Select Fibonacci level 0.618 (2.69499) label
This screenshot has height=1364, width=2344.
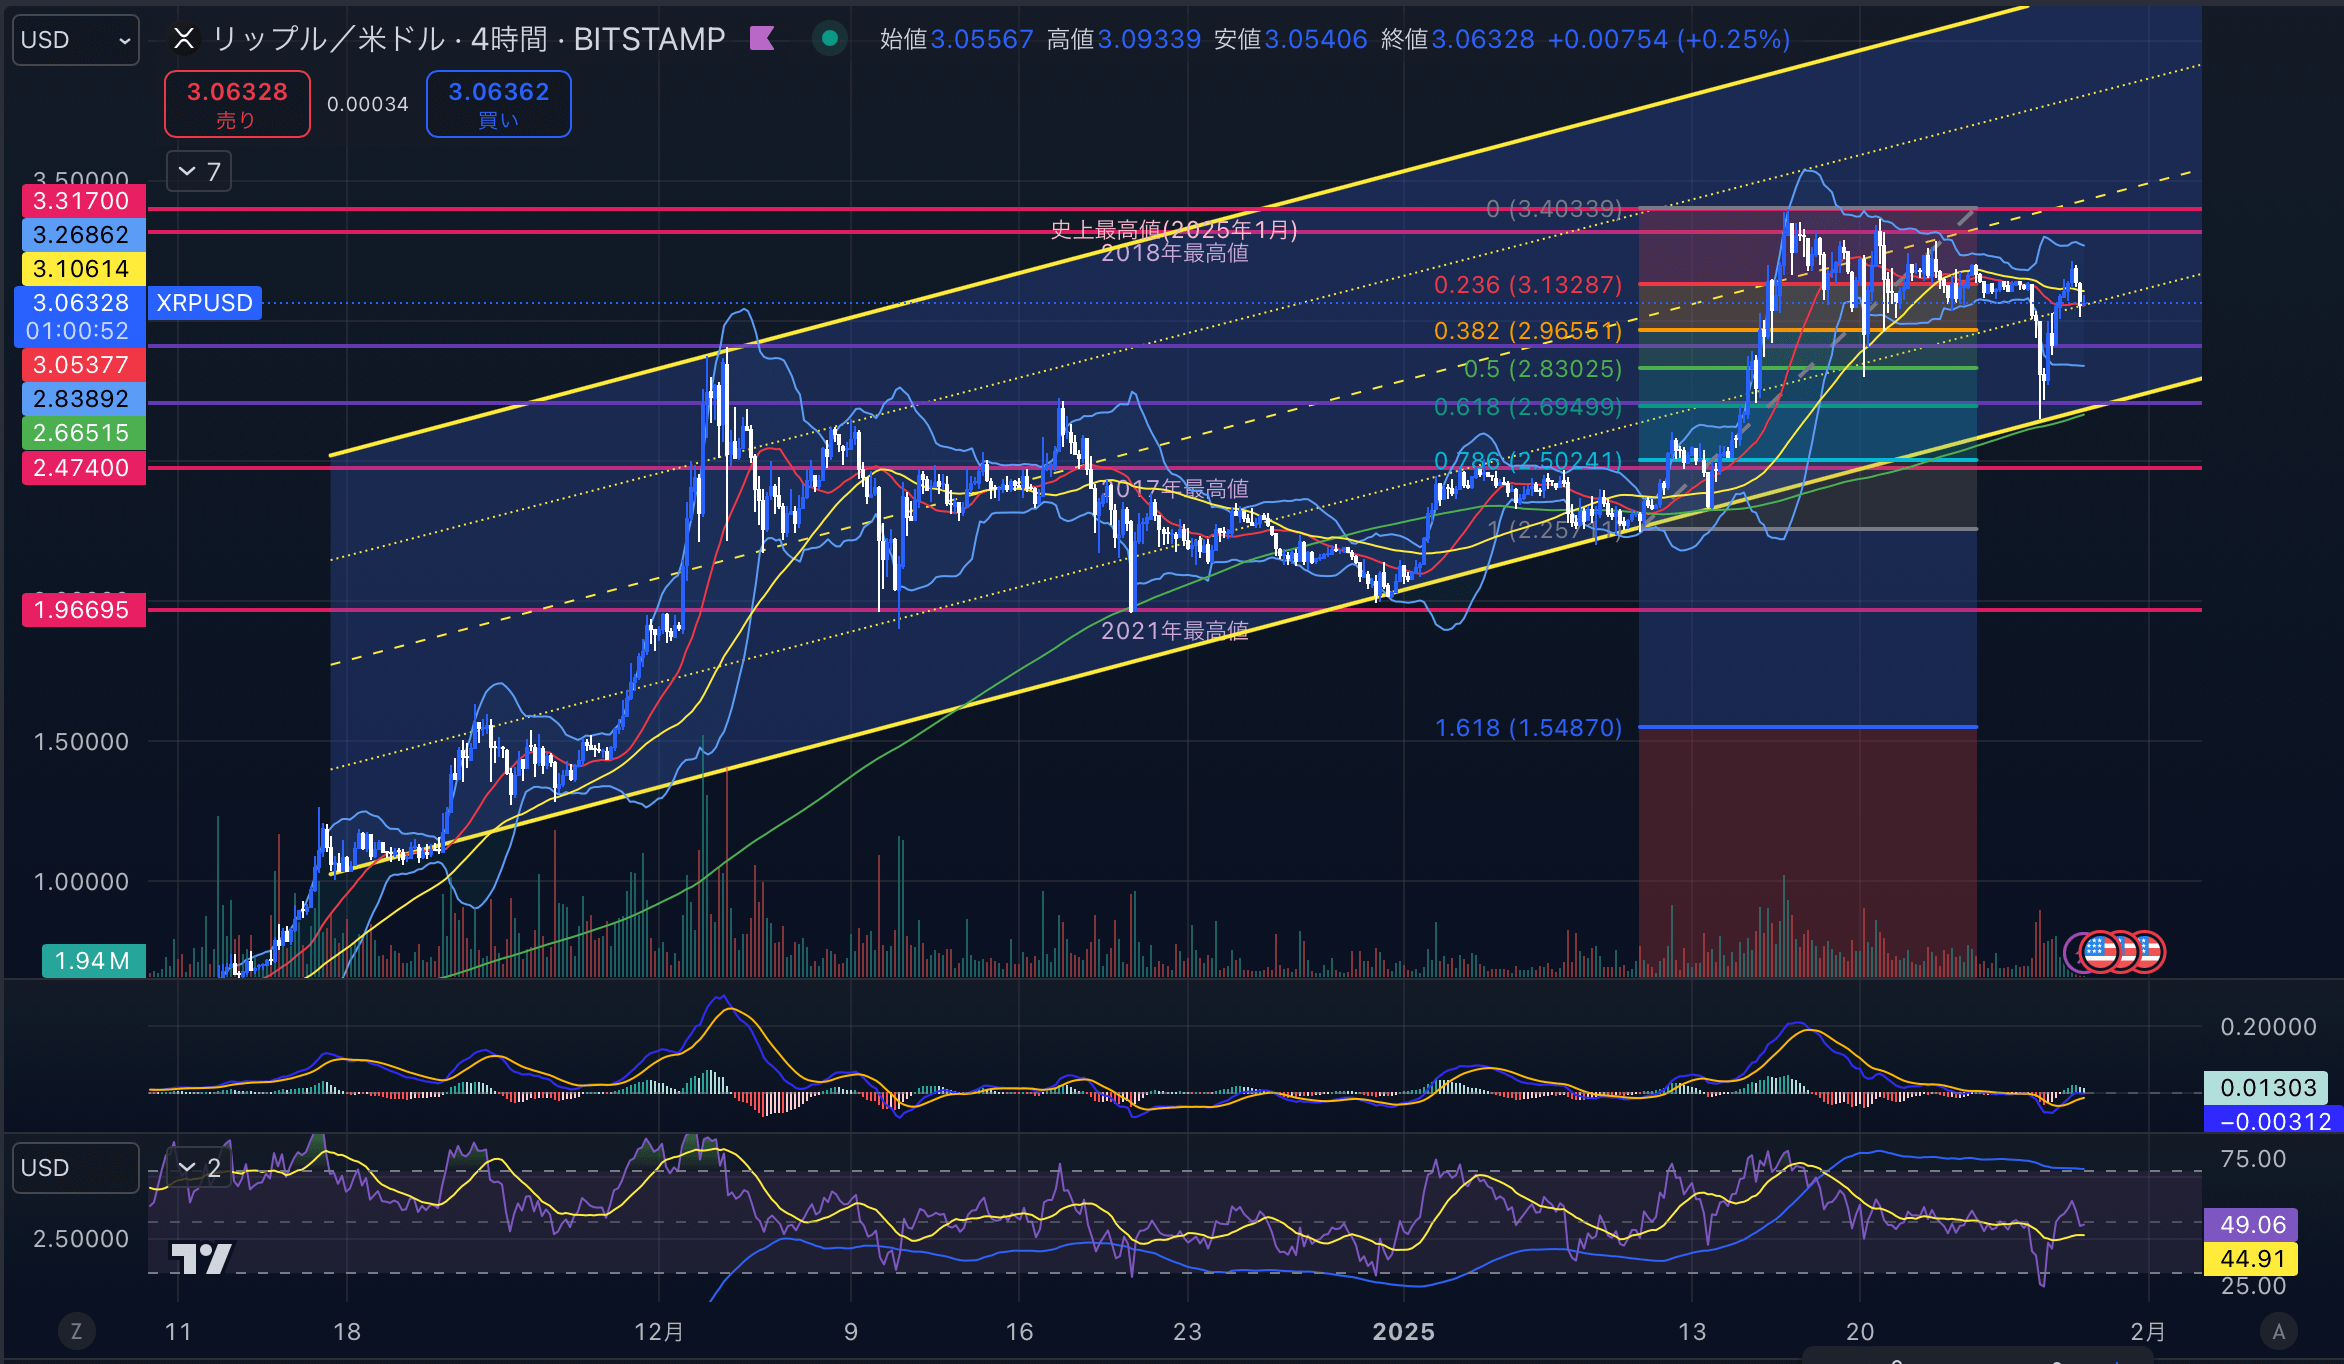tap(1528, 407)
